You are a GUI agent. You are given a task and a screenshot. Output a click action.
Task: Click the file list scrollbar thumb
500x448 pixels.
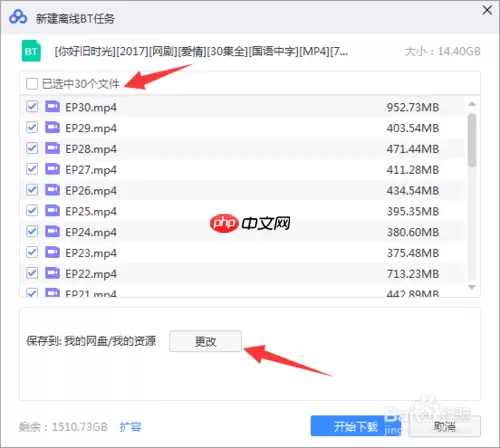(472, 140)
